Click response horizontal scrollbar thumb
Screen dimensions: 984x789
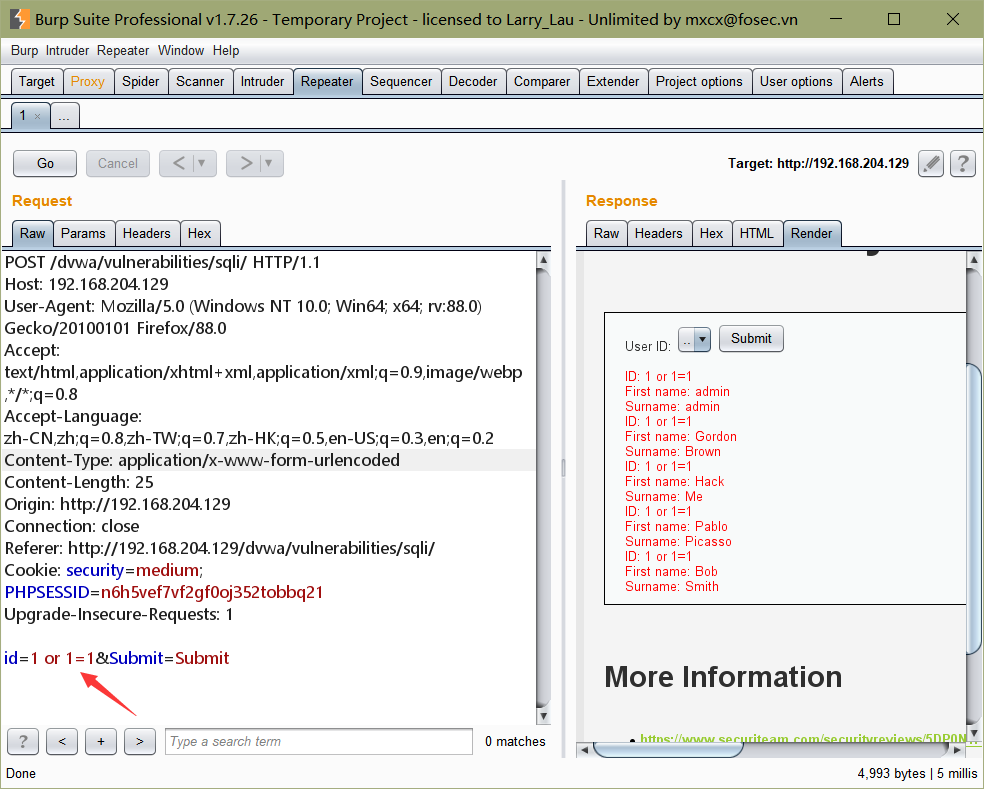tap(668, 749)
